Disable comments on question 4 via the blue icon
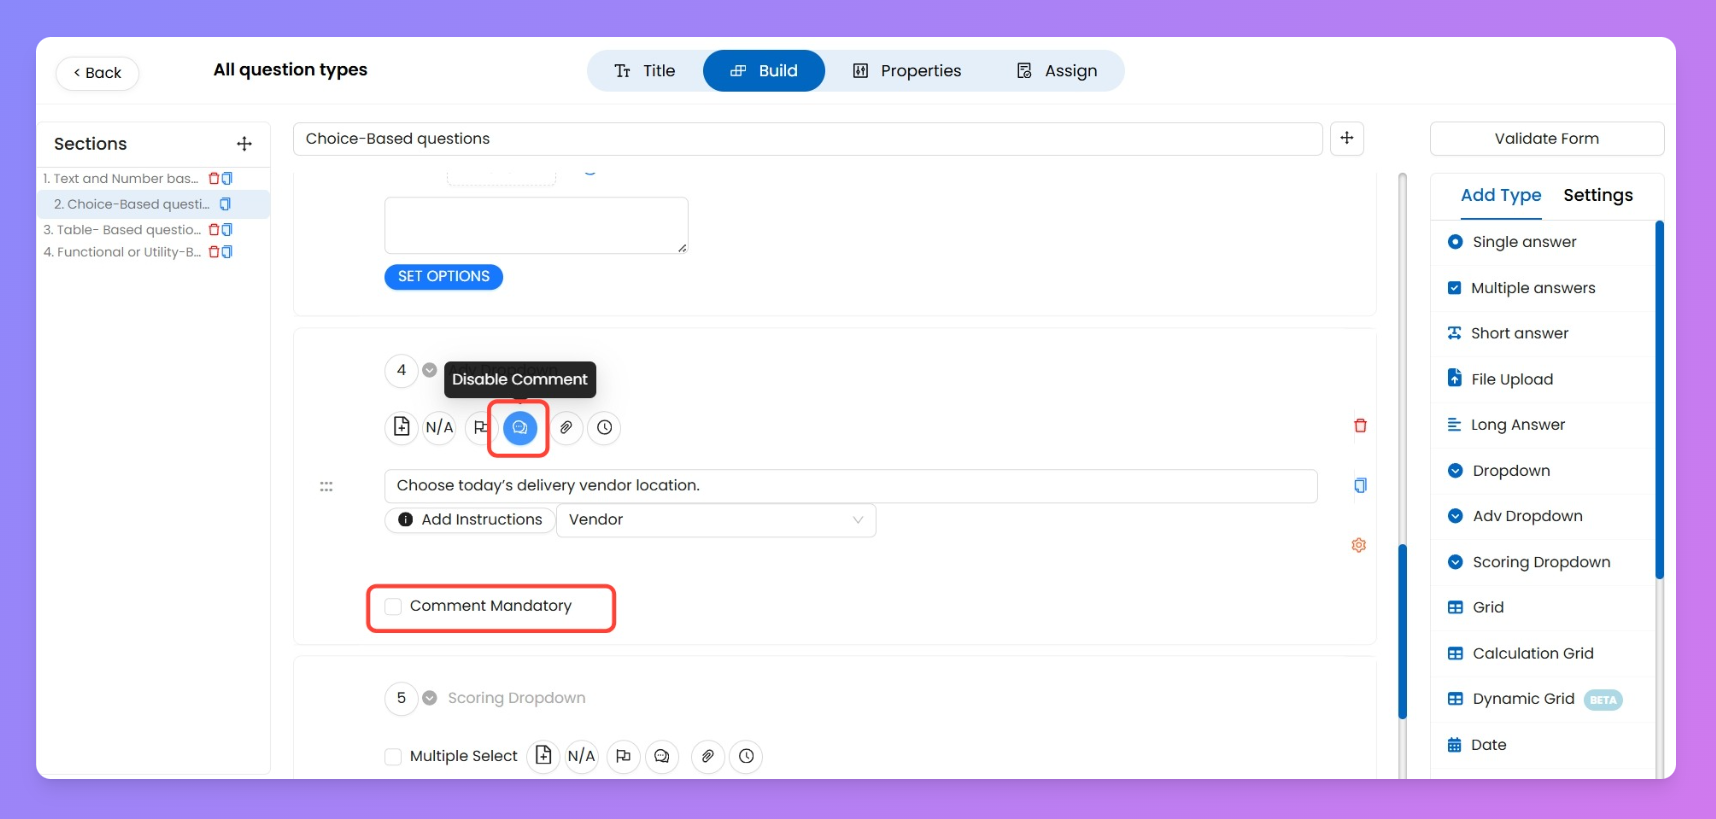The image size is (1716, 819). [x=520, y=428]
